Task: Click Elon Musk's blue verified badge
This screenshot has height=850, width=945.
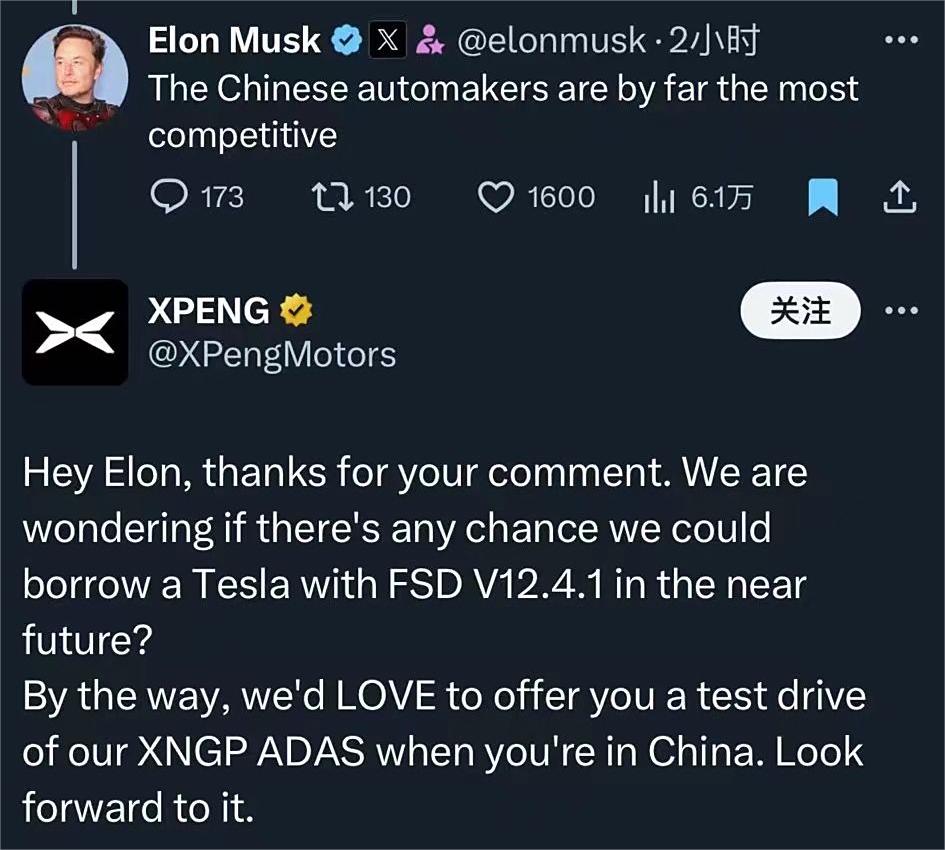Action: (347, 41)
